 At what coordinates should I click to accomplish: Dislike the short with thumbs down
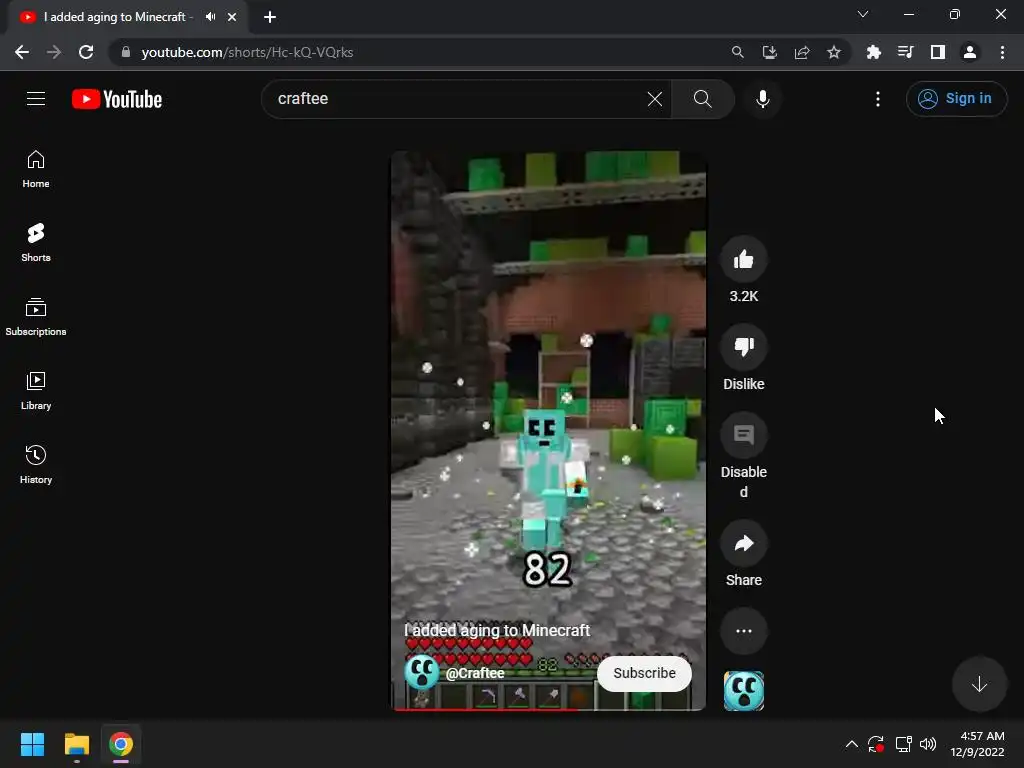click(743, 347)
